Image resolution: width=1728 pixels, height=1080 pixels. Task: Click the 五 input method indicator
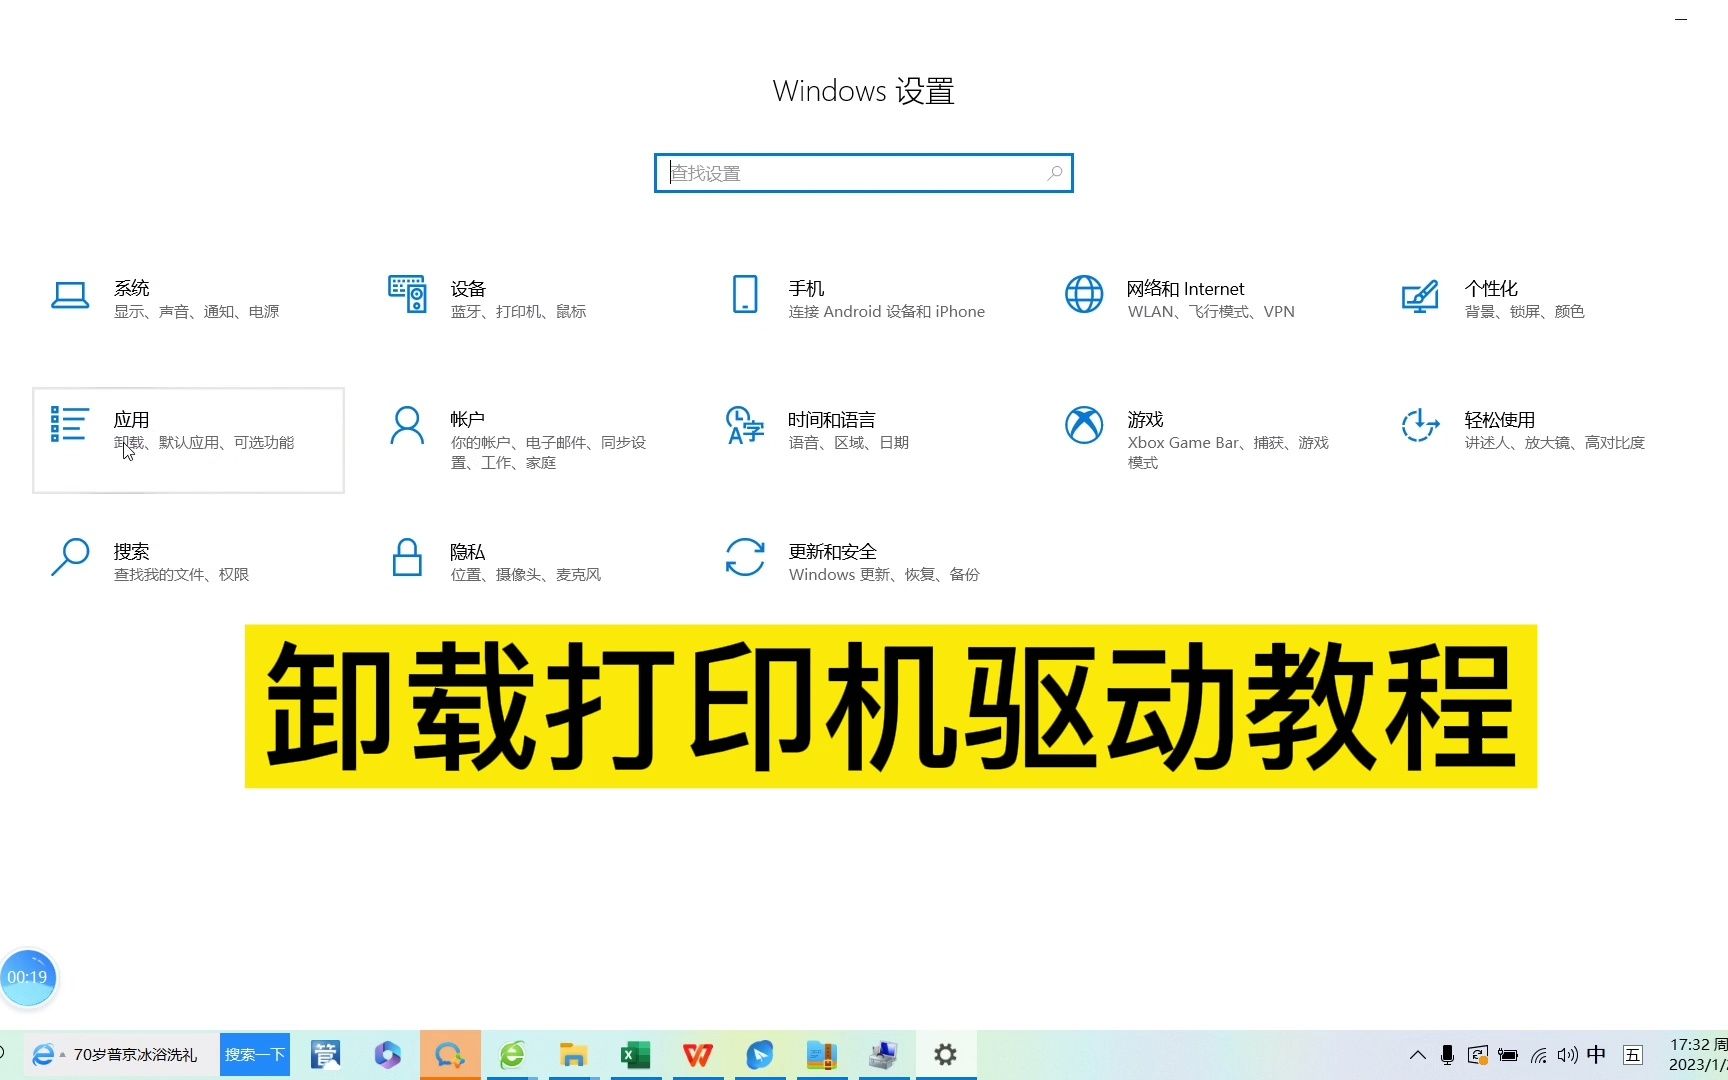[x=1633, y=1055]
